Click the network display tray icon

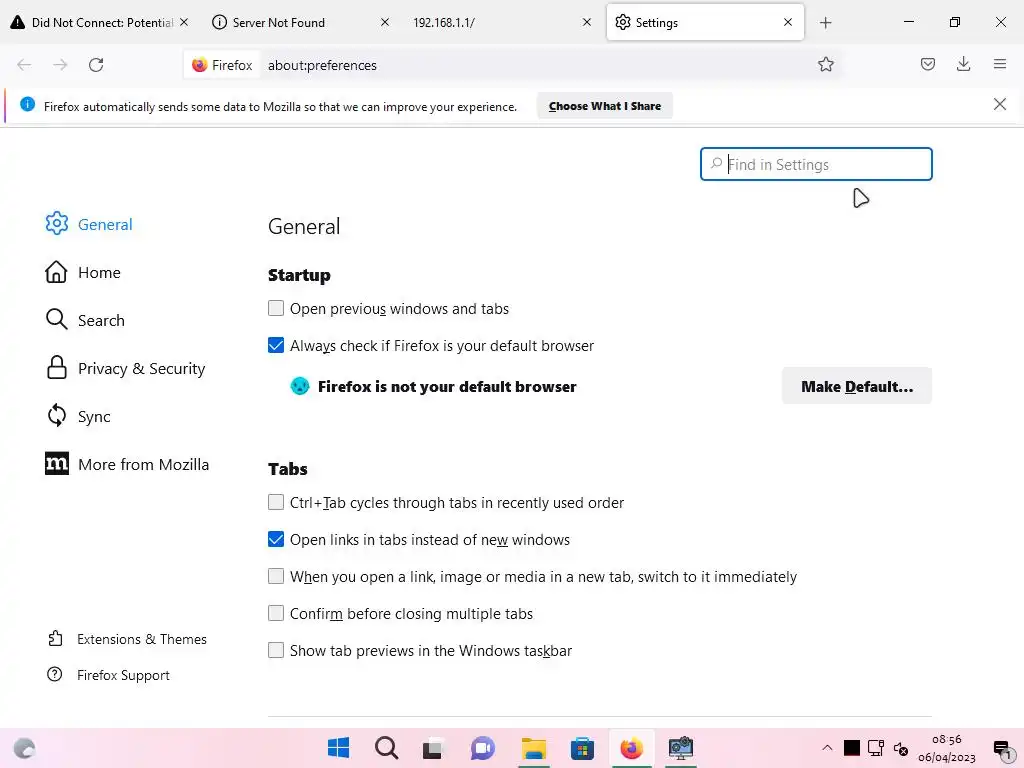876,748
